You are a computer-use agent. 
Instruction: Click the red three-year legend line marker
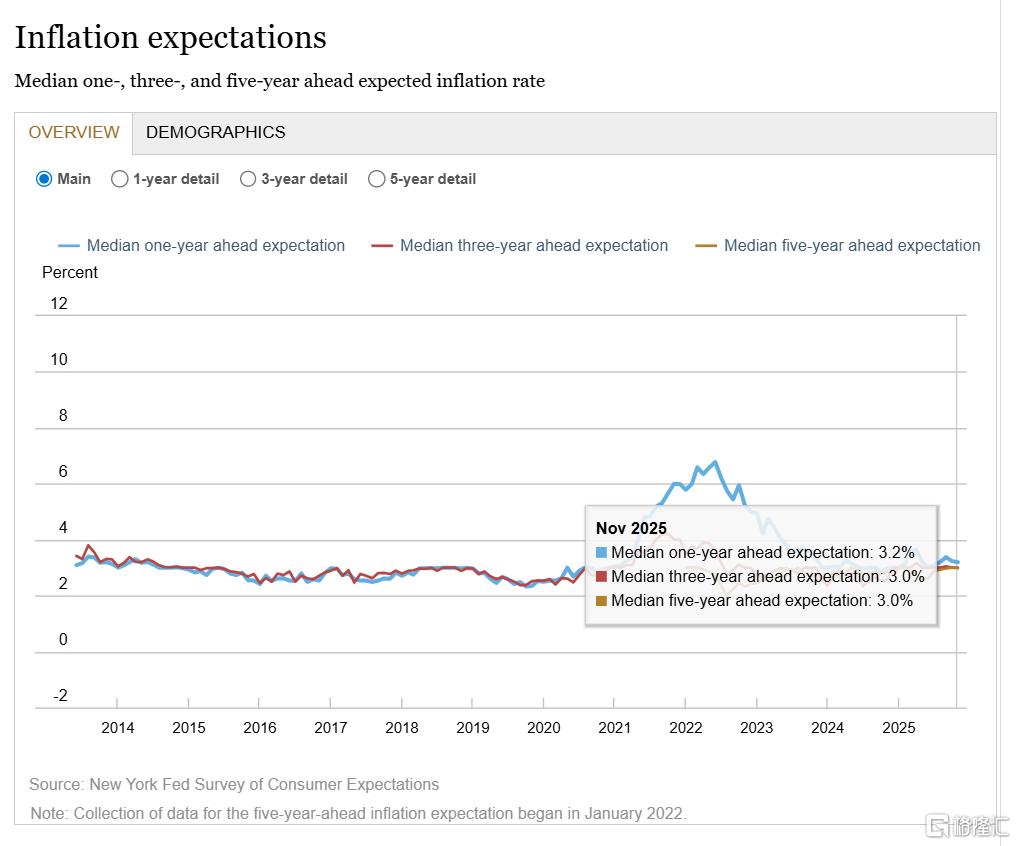382,246
